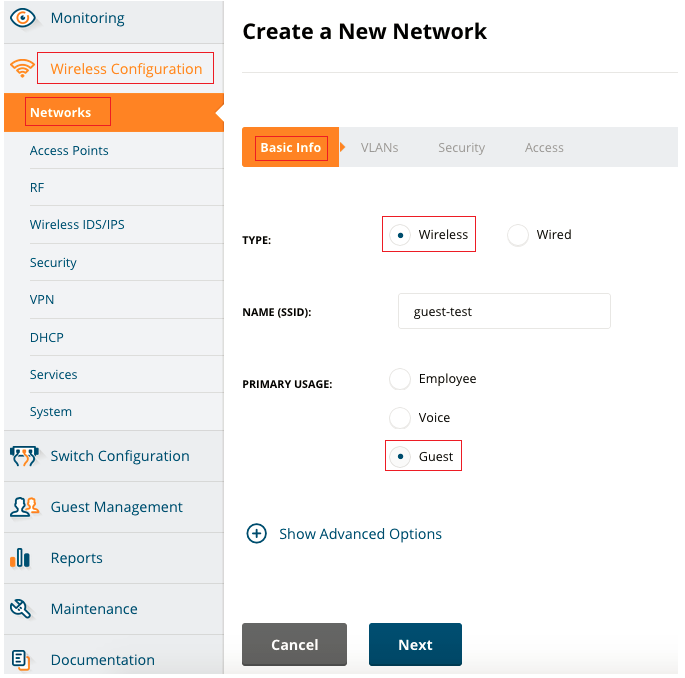
Task: Open the Wireless Configuration section
Action: (126, 69)
